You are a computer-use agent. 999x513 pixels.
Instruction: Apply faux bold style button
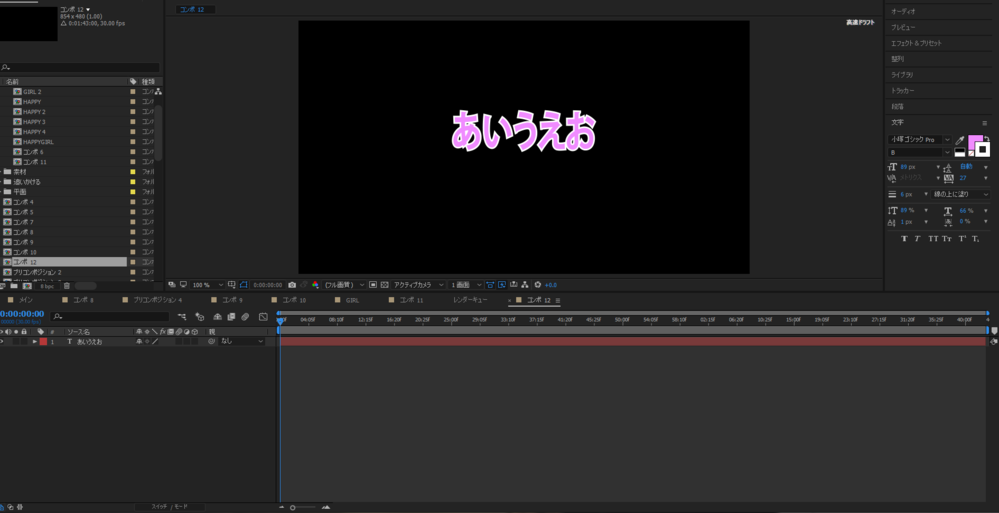click(x=903, y=238)
